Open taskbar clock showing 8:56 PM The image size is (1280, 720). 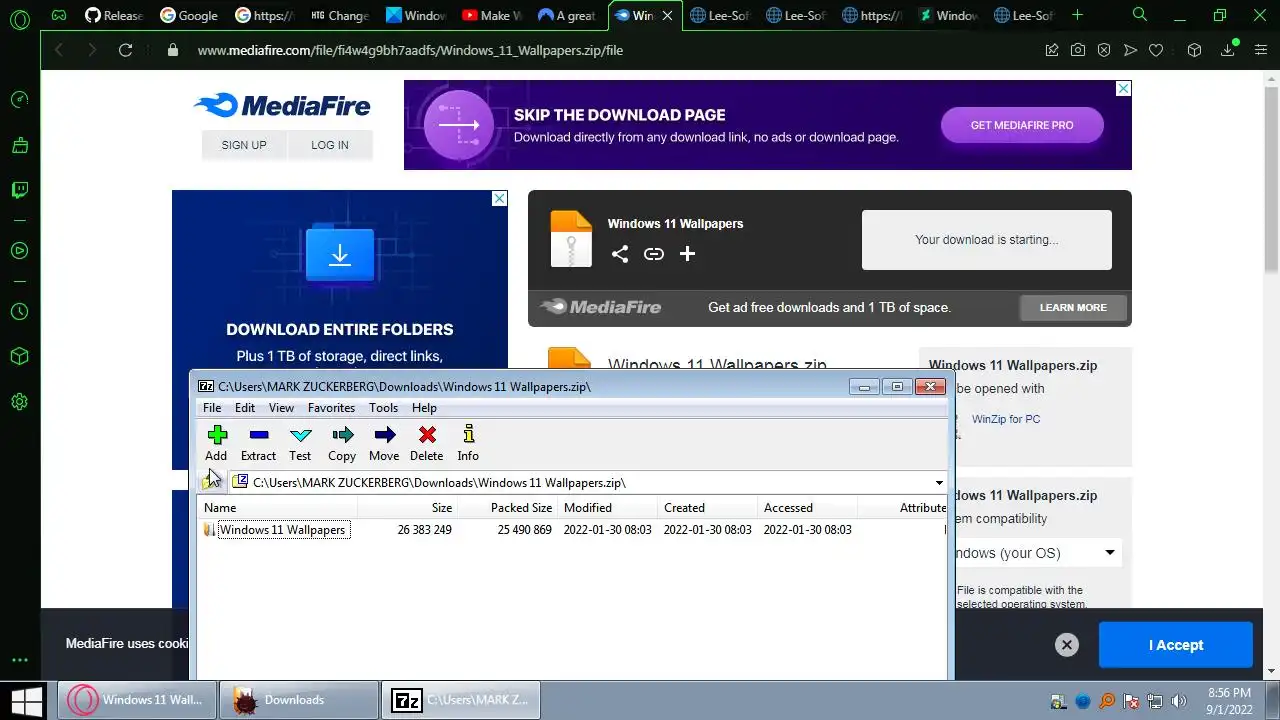[1229, 700]
